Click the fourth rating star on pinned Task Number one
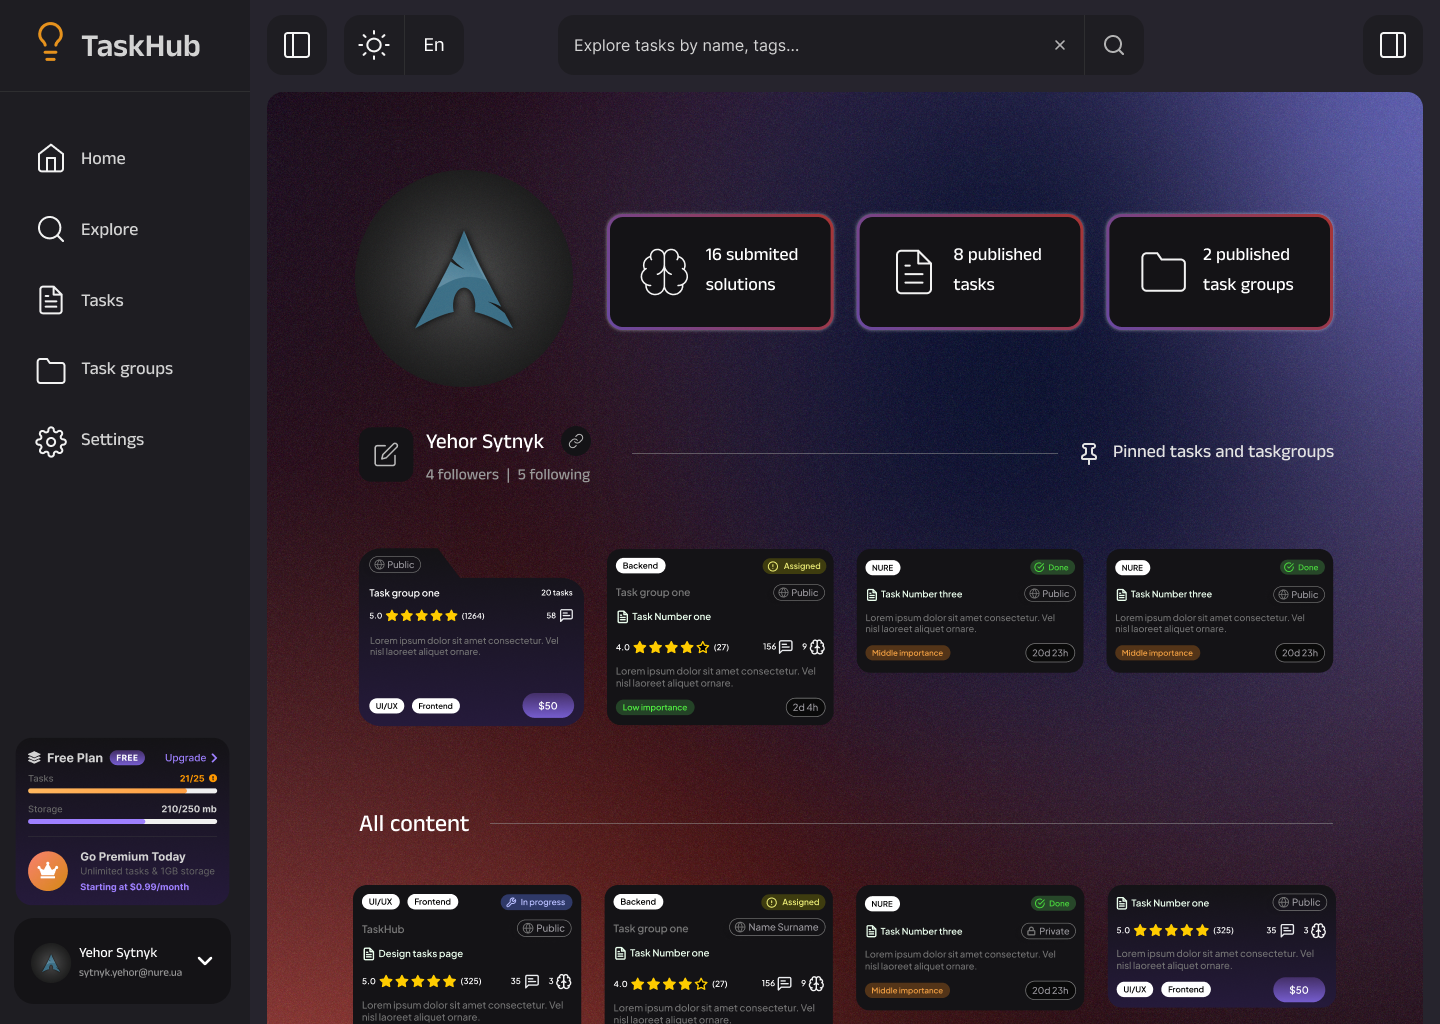Image resolution: width=1440 pixels, height=1024 pixels. coord(687,647)
